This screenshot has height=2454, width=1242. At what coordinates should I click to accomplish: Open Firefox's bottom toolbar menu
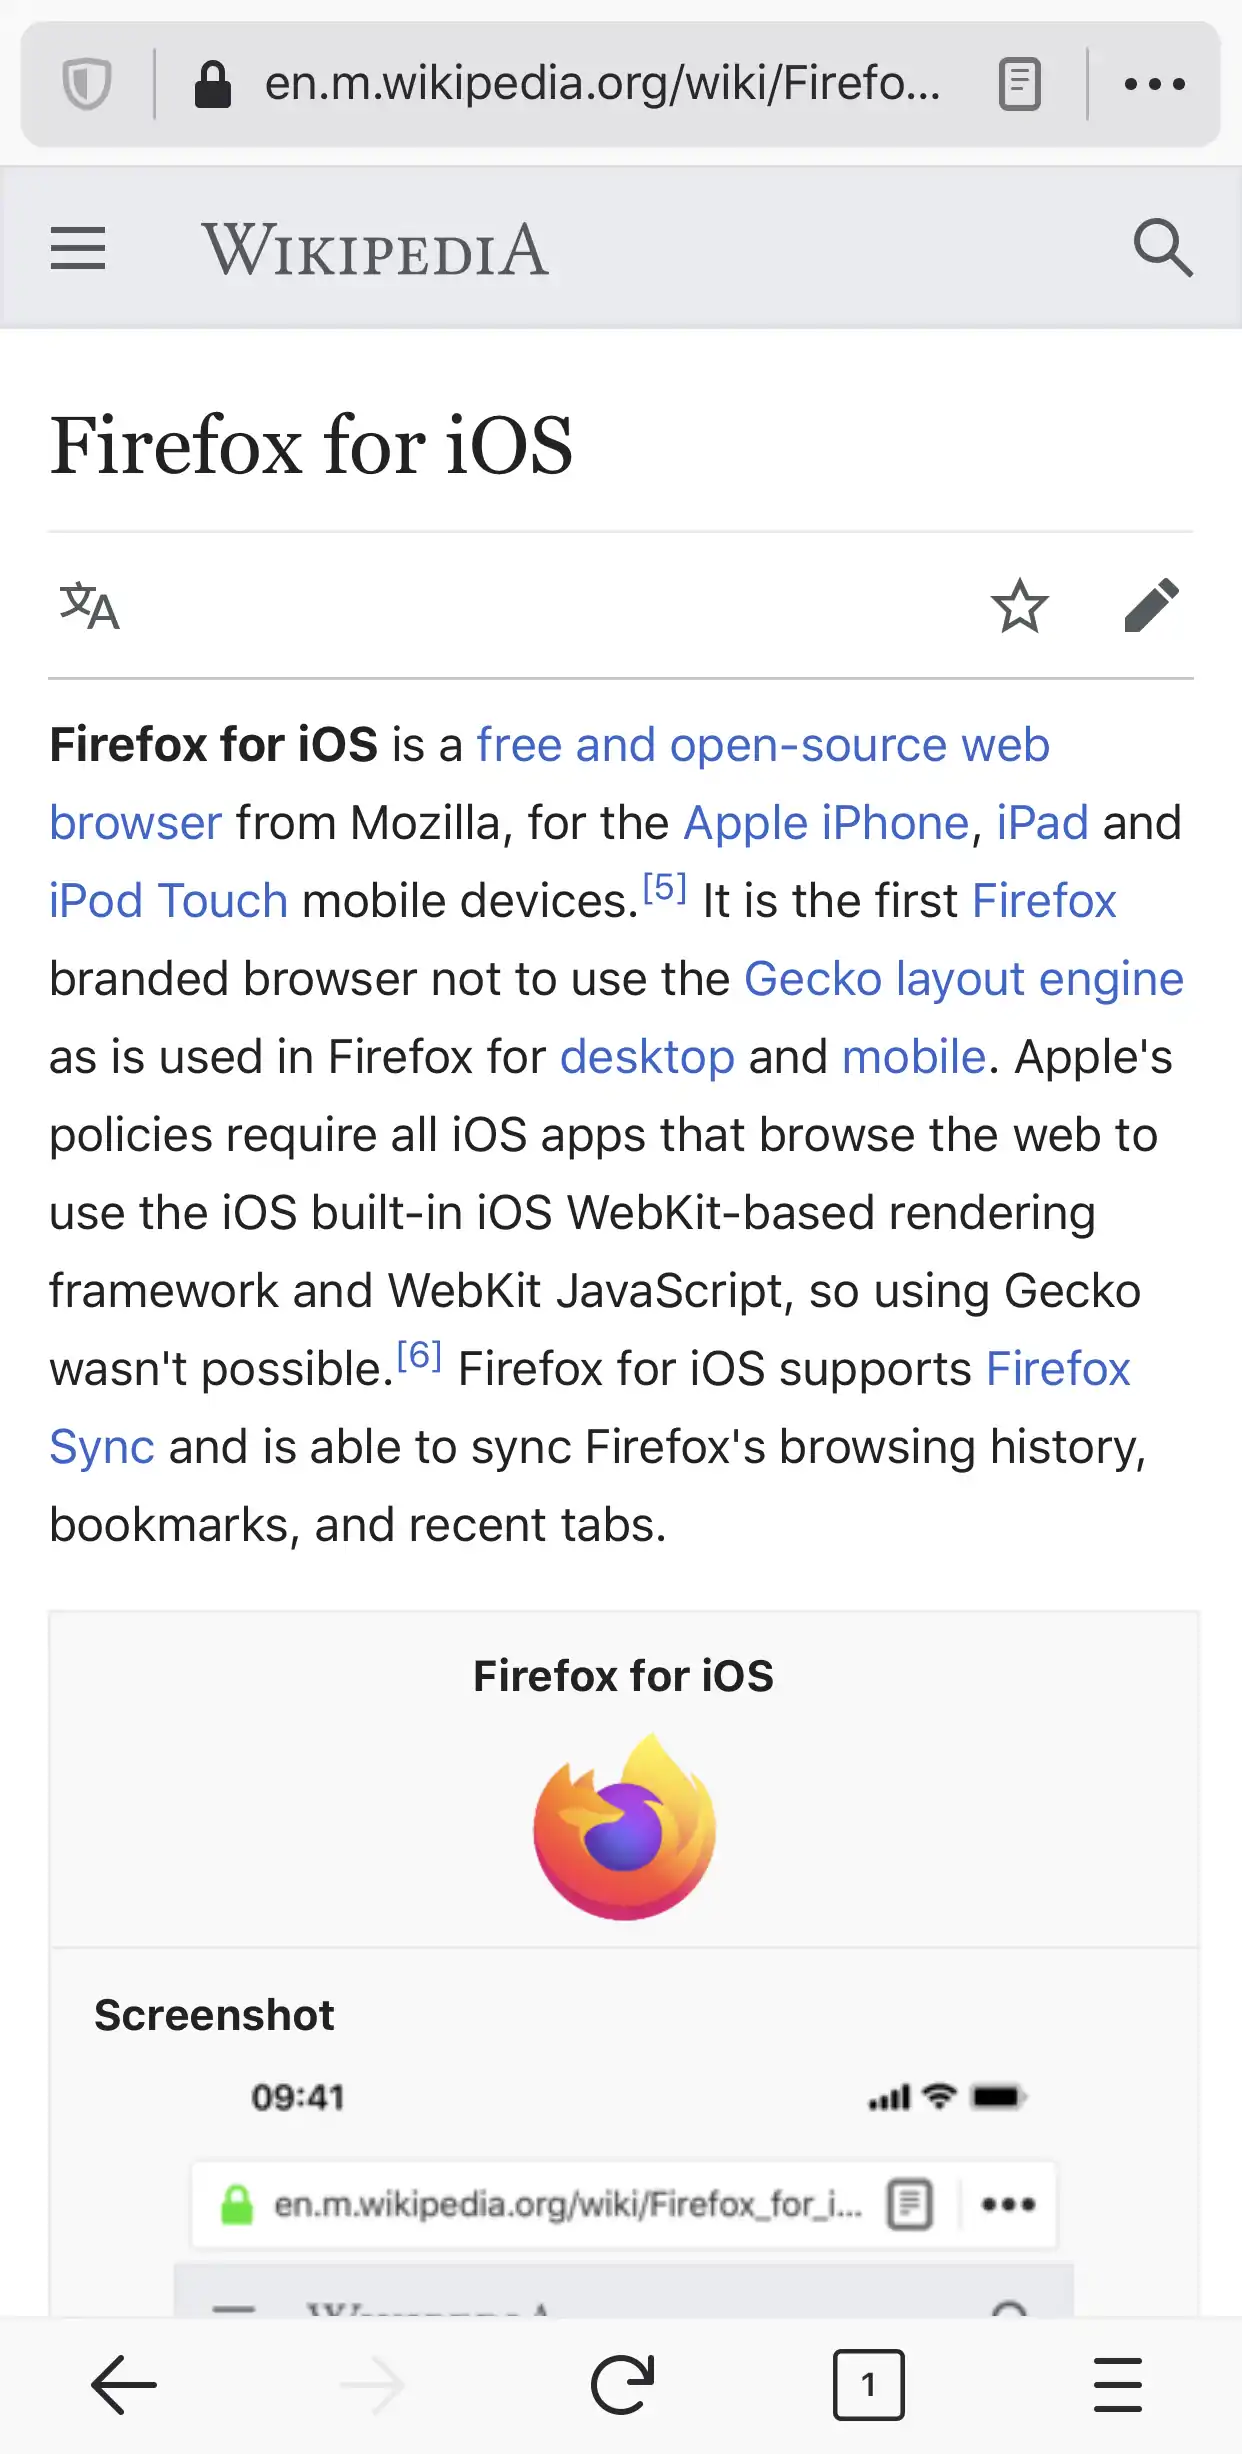pos(1117,2384)
